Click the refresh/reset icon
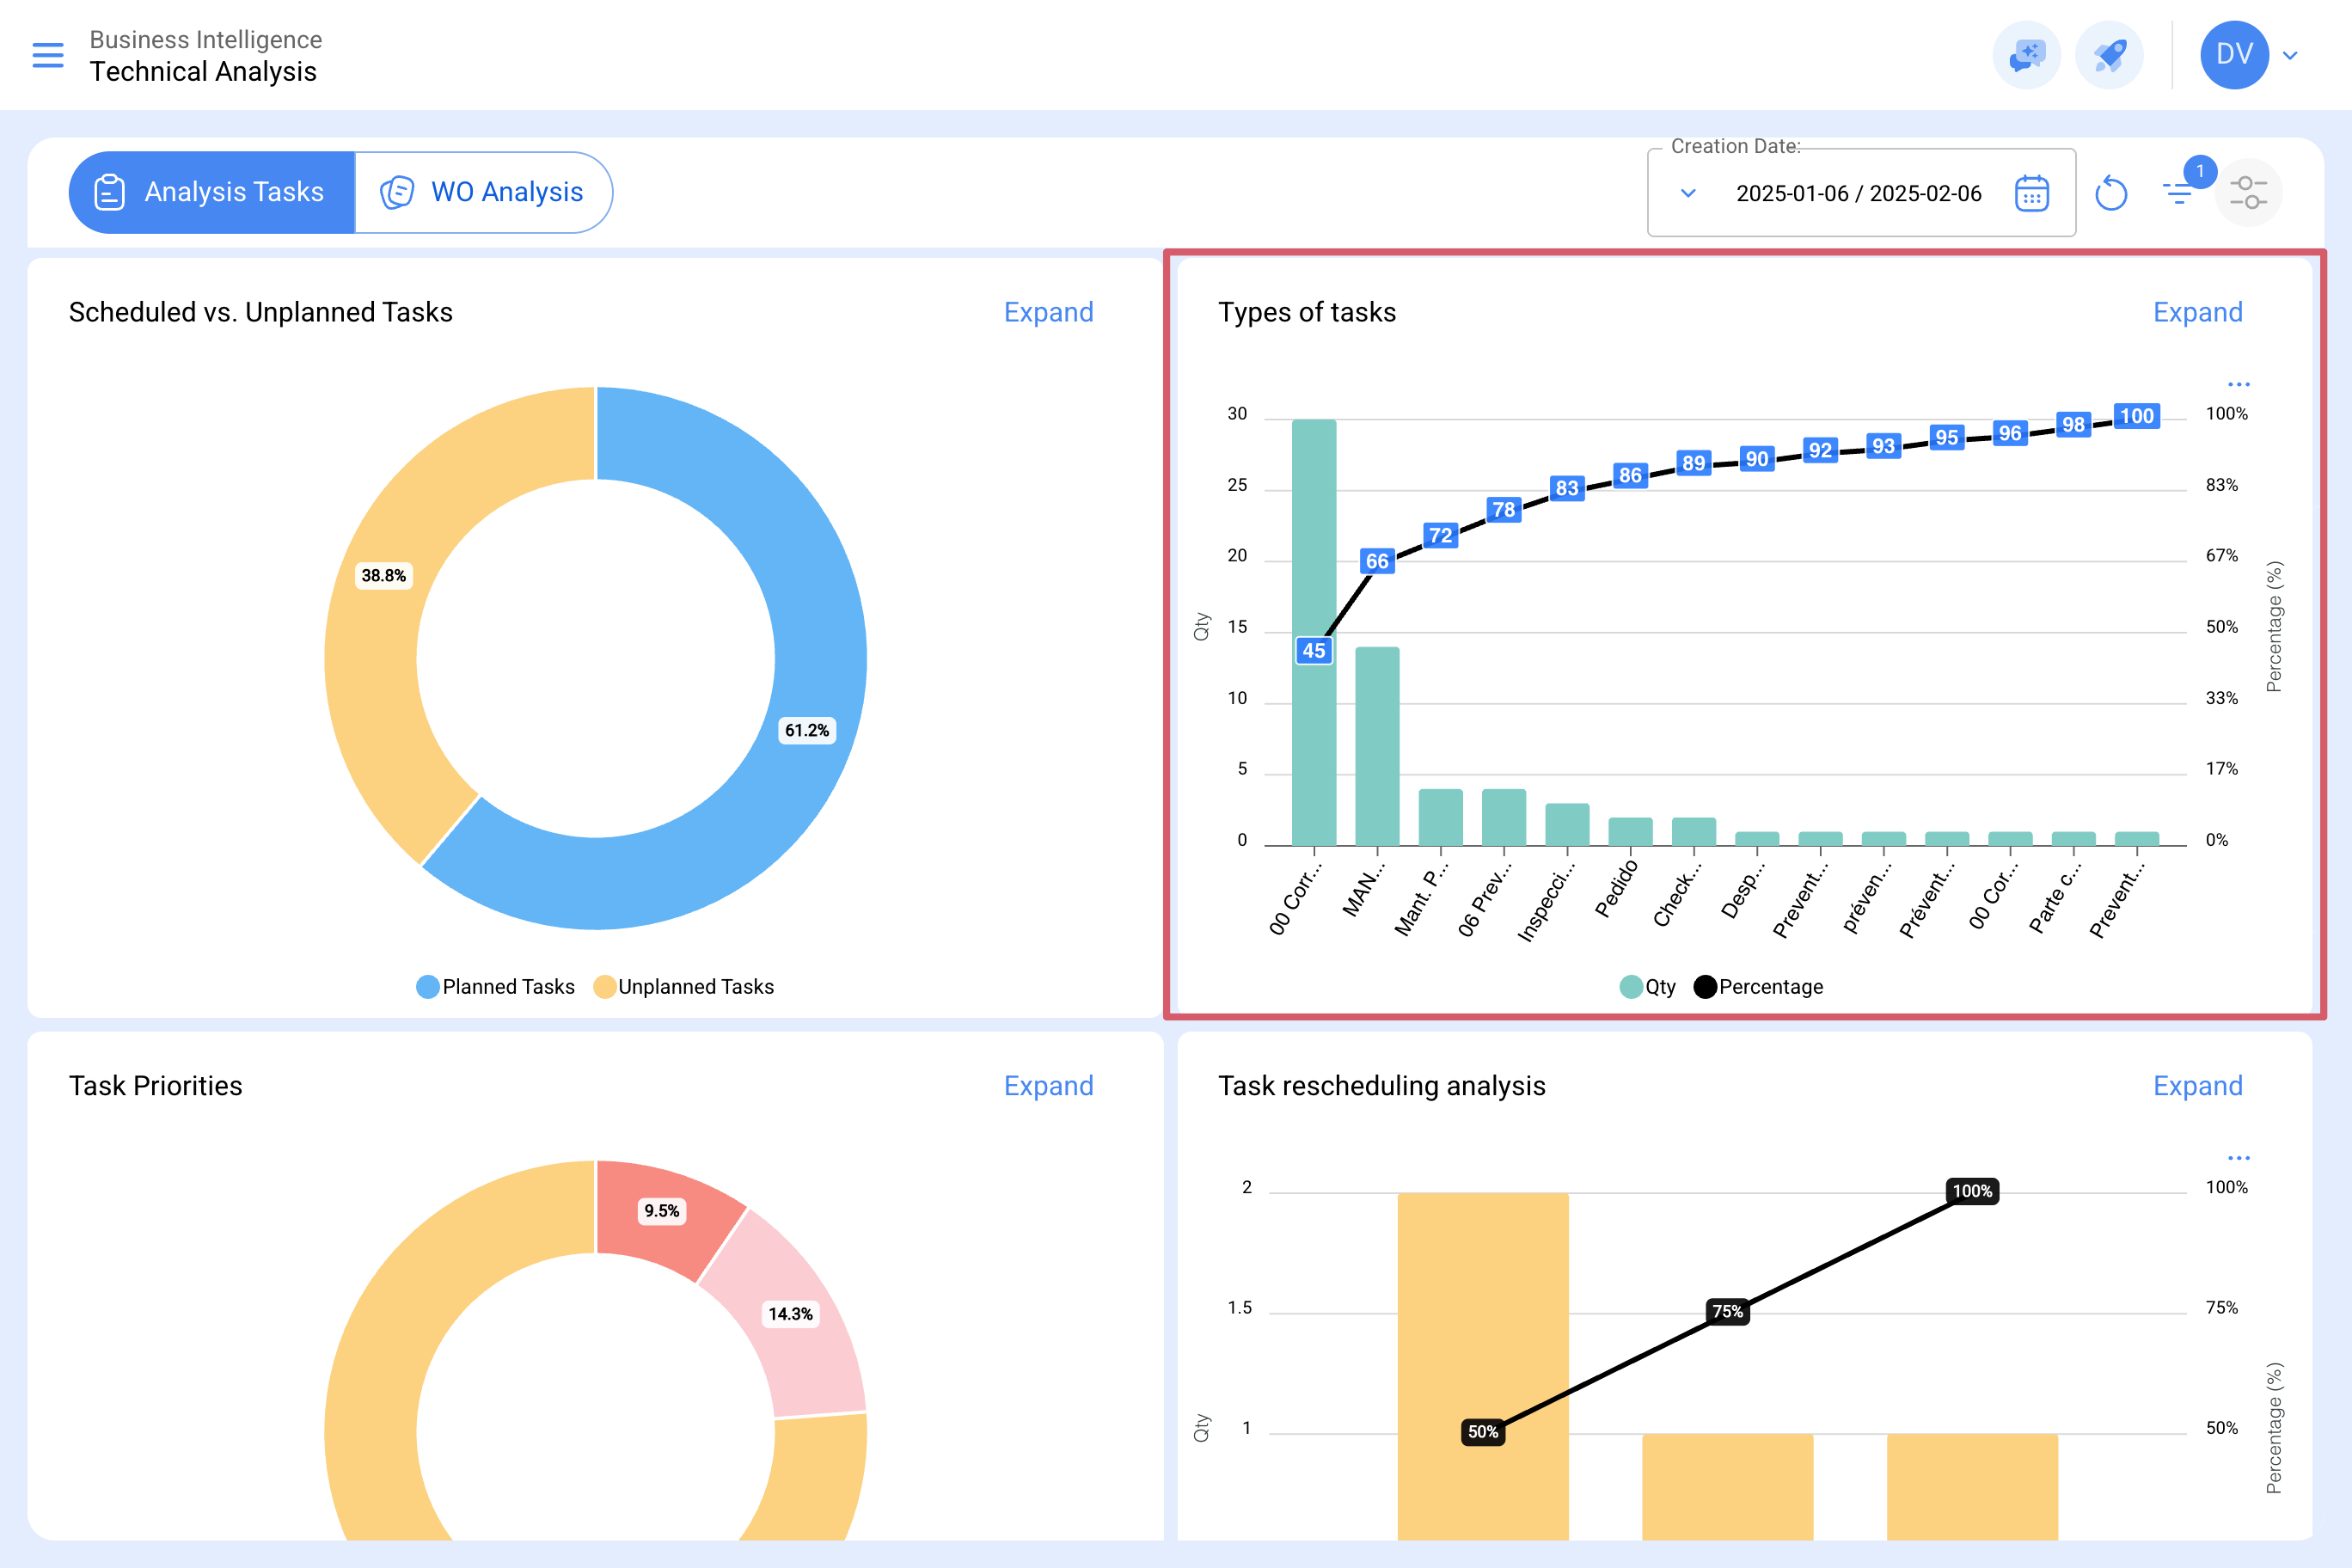This screenshot has height=1568, width=2352. (x=2111, y=193)
